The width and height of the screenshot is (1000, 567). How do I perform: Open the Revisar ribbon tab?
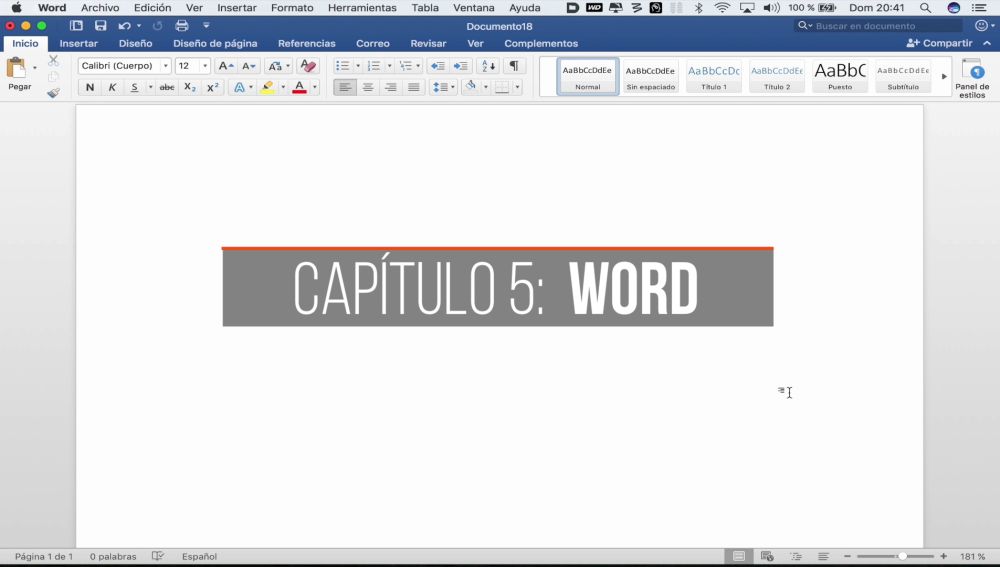point(428,43)
